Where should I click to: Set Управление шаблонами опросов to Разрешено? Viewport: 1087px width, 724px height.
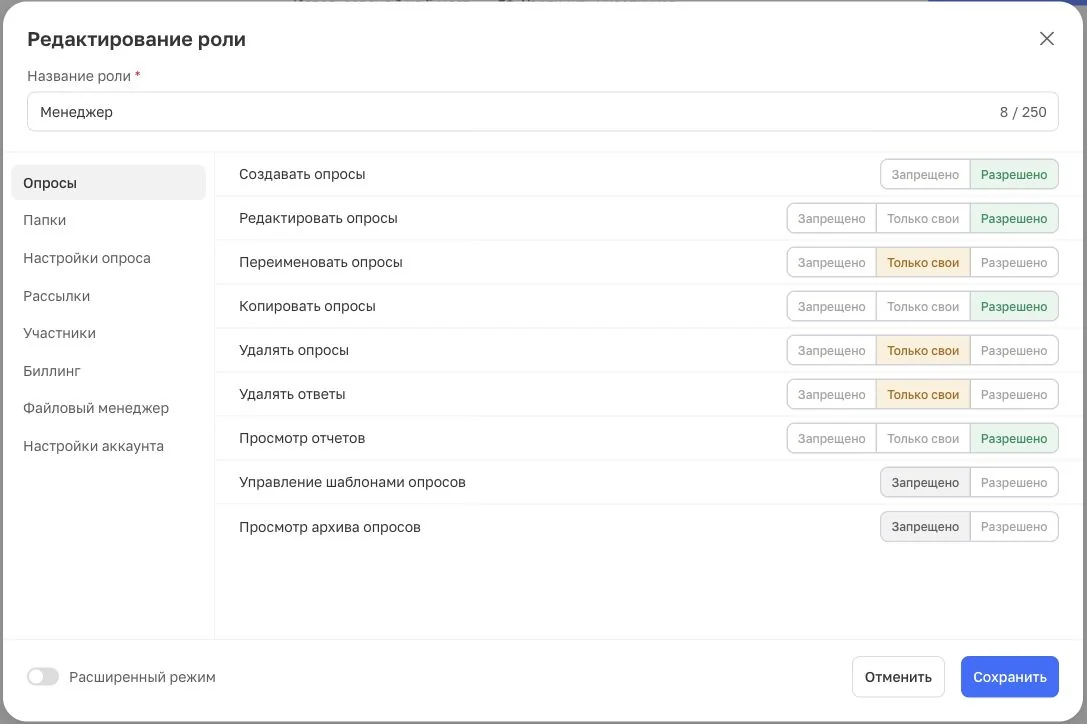click(x=1014, y=483)
